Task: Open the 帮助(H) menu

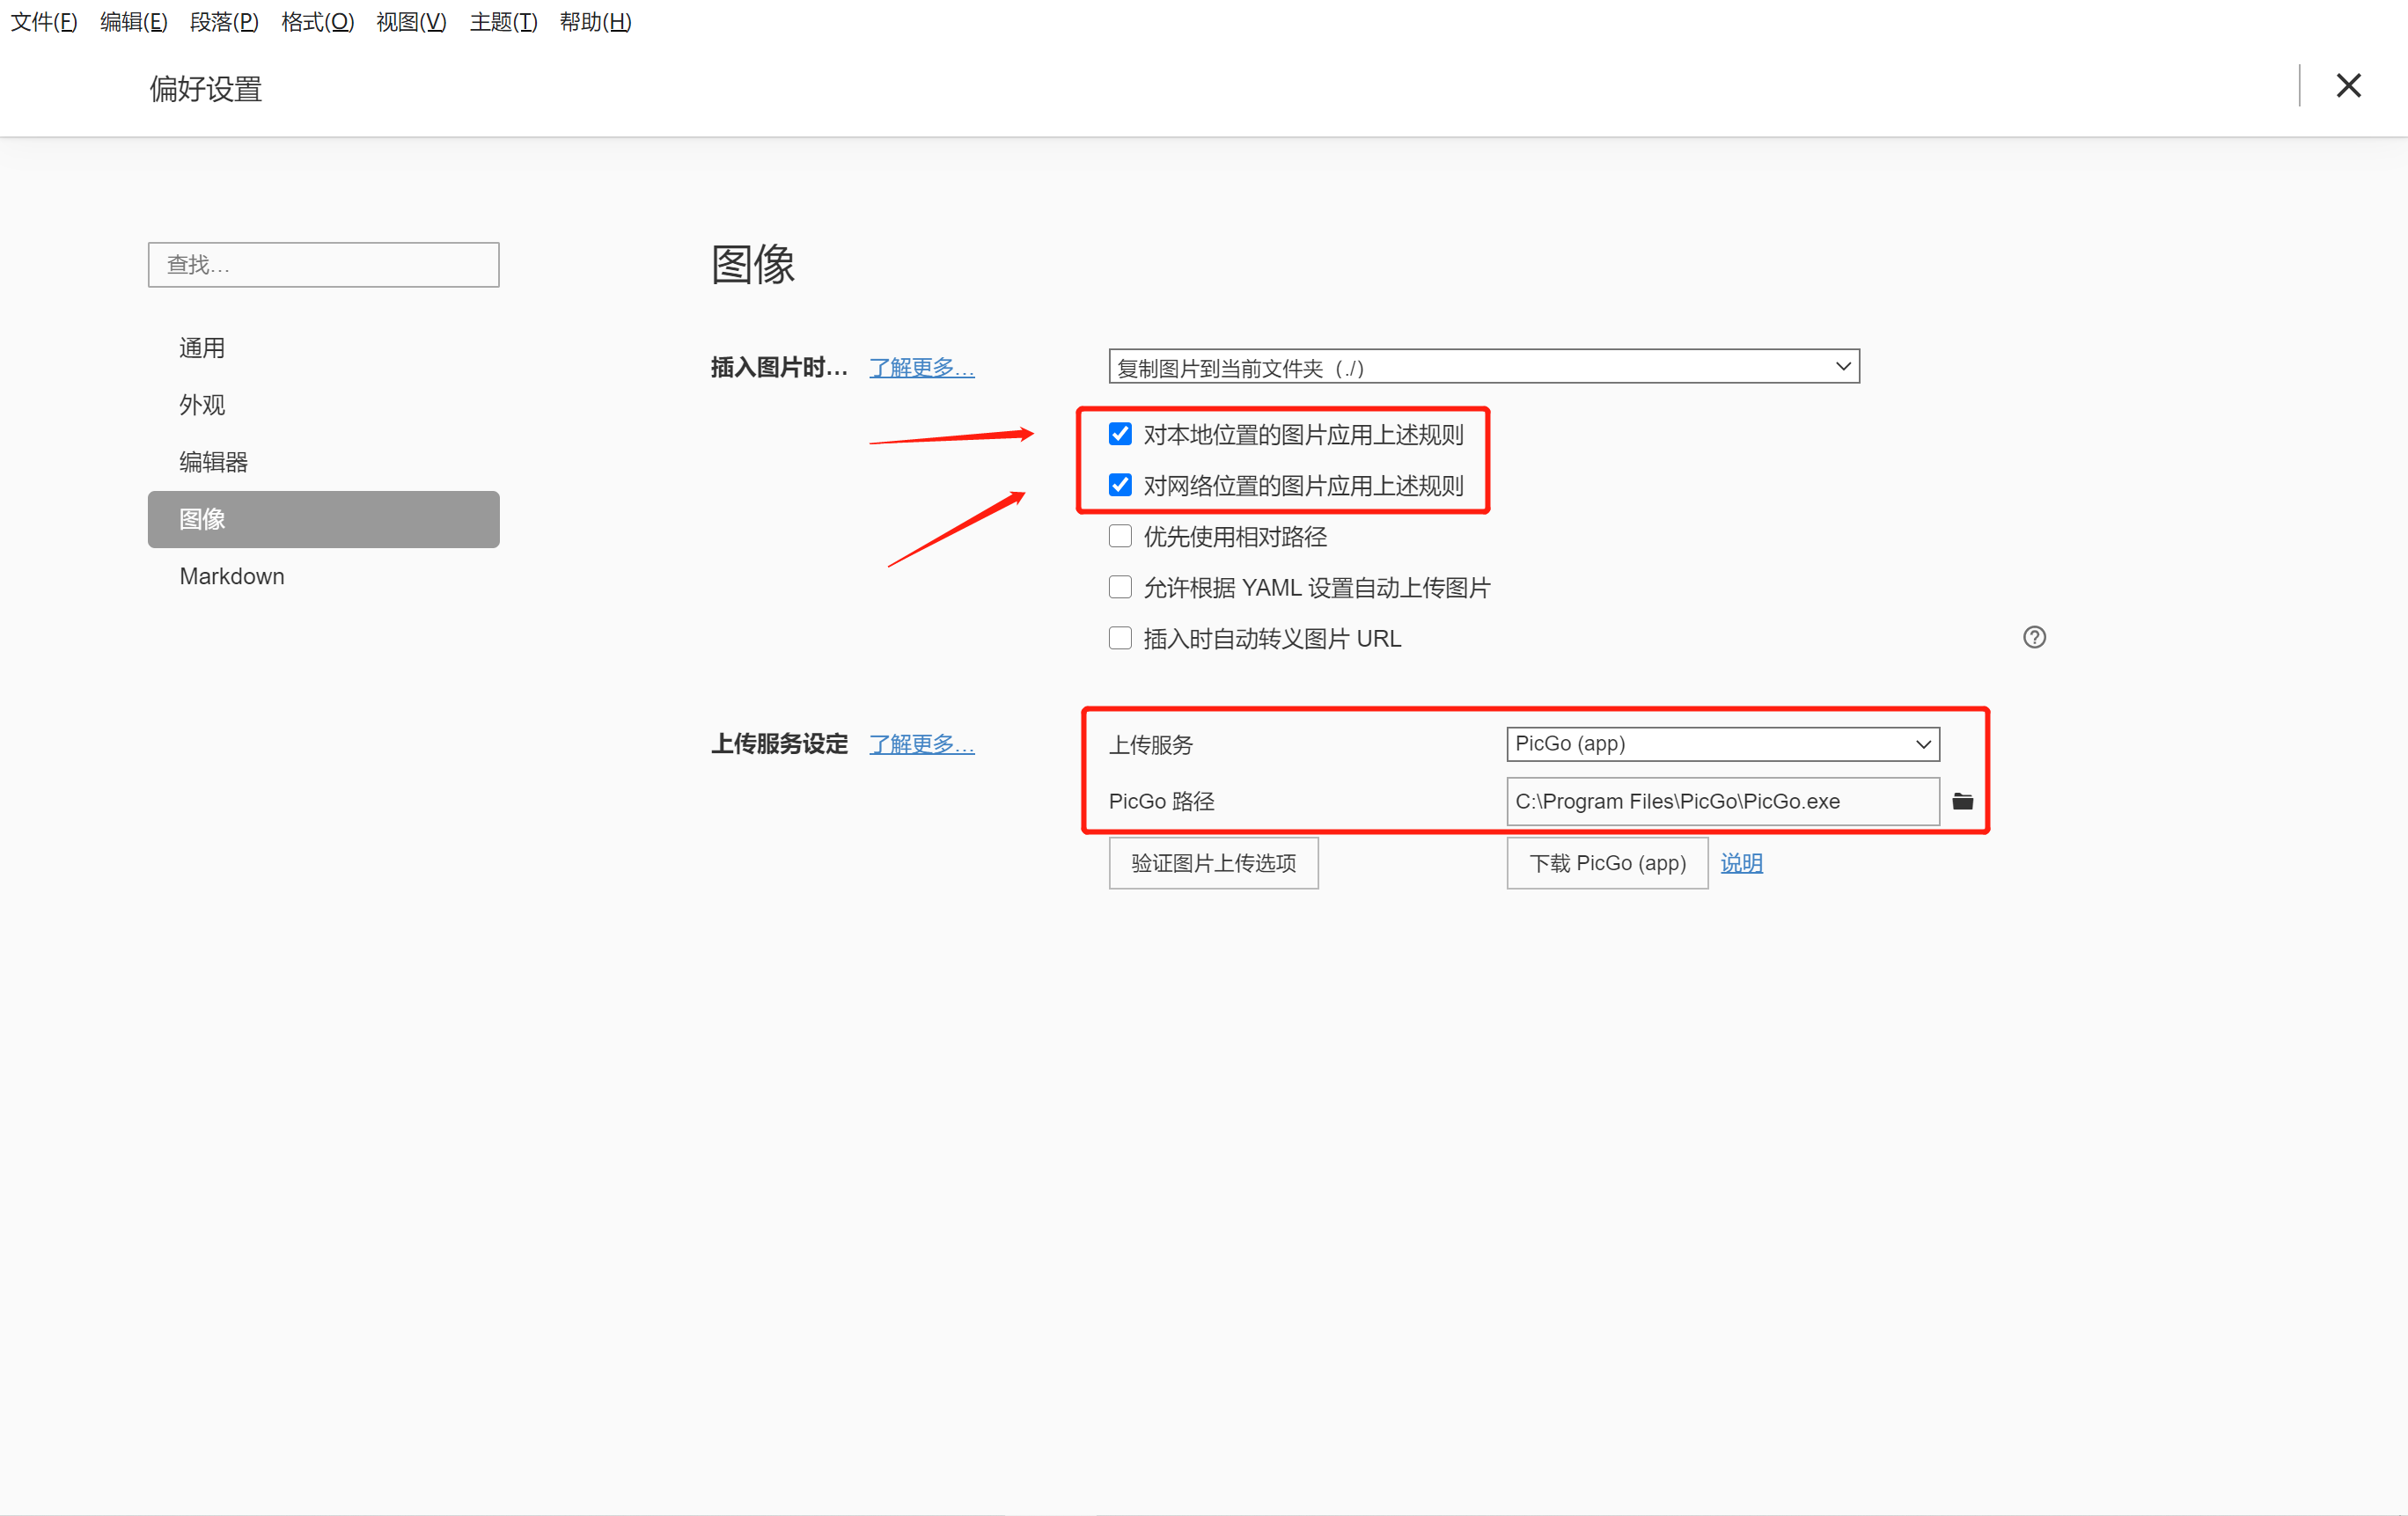Action: (595, 22)
